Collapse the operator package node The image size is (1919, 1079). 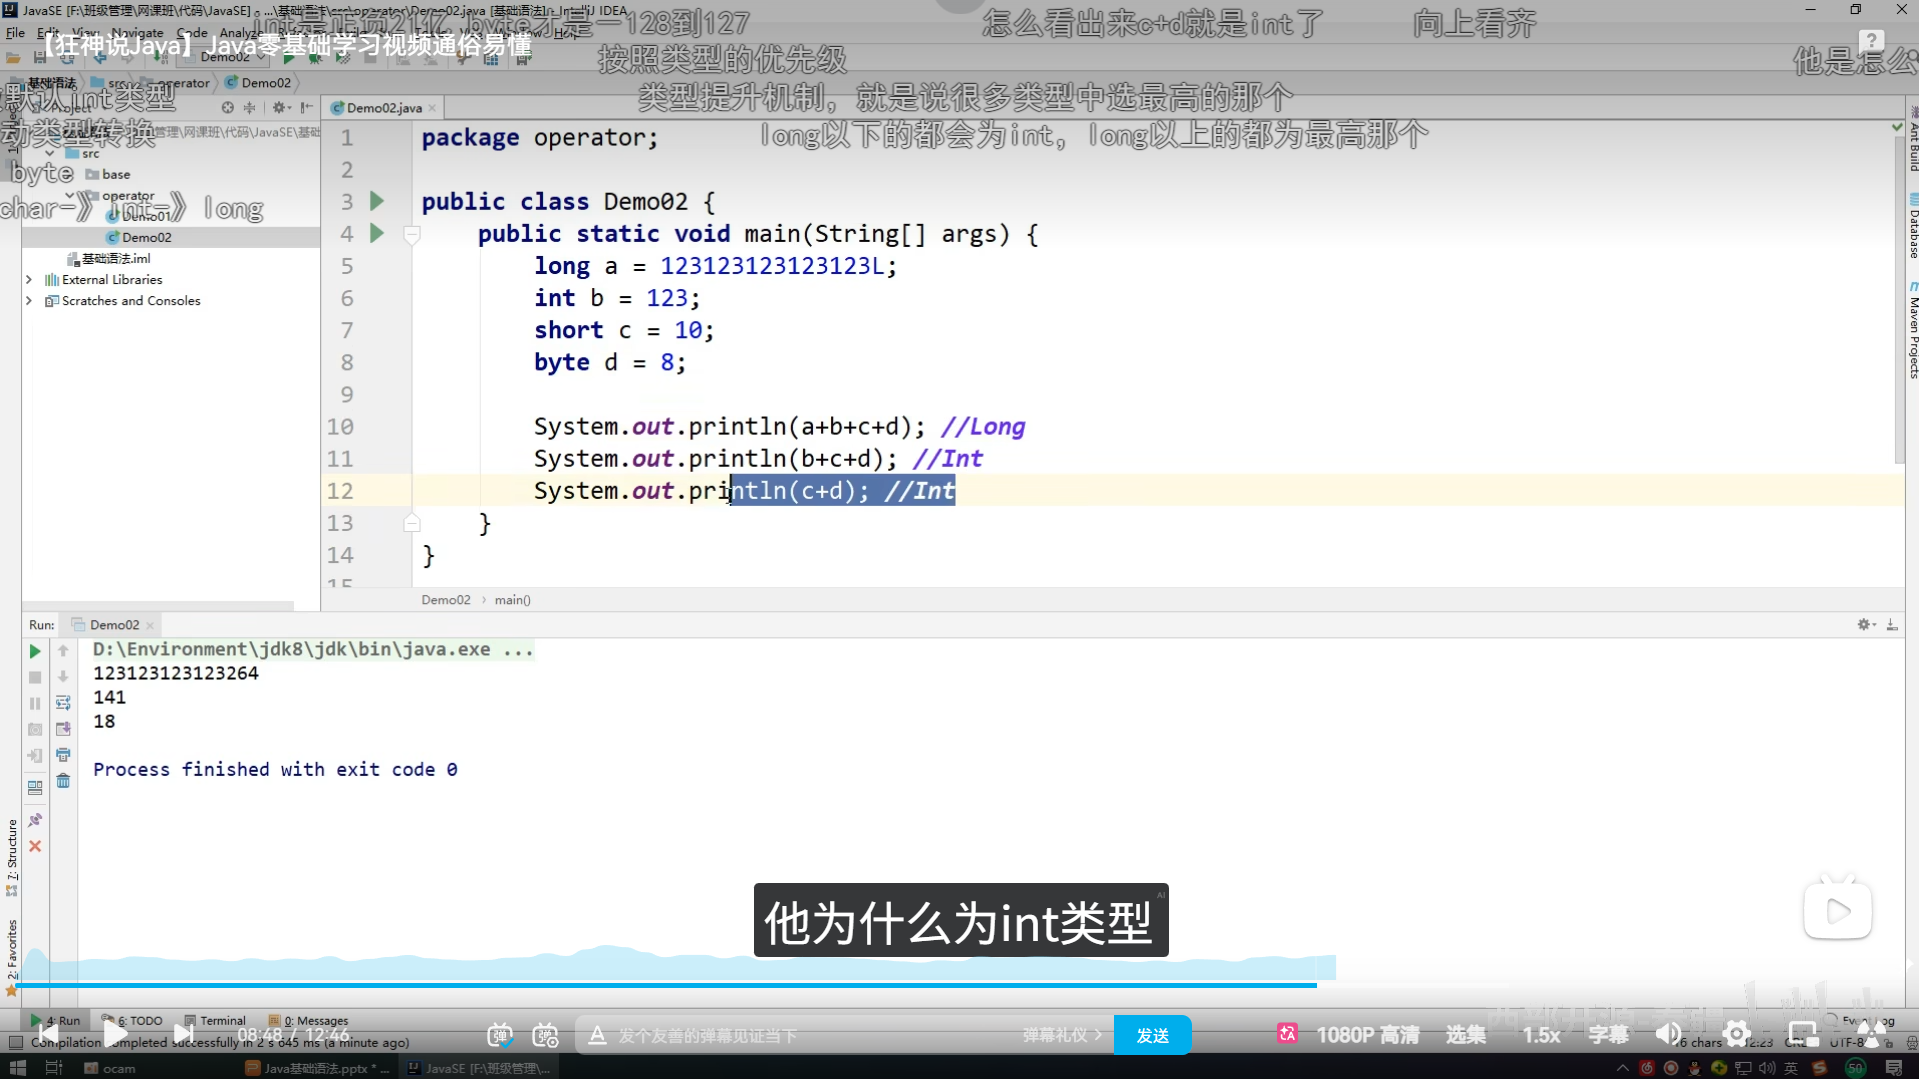tap(69, 196)
